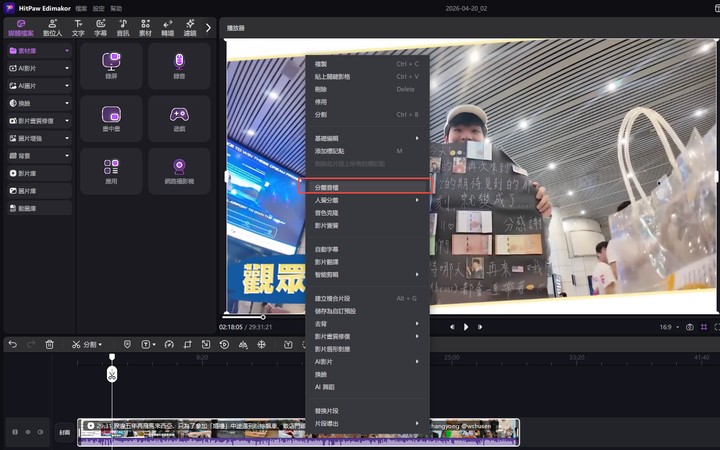Image resolution: width=720 pixels, height=450 pixels.
Task: Click the mirror flip icon in the timeline toolbar
Action: click(243, 344)
